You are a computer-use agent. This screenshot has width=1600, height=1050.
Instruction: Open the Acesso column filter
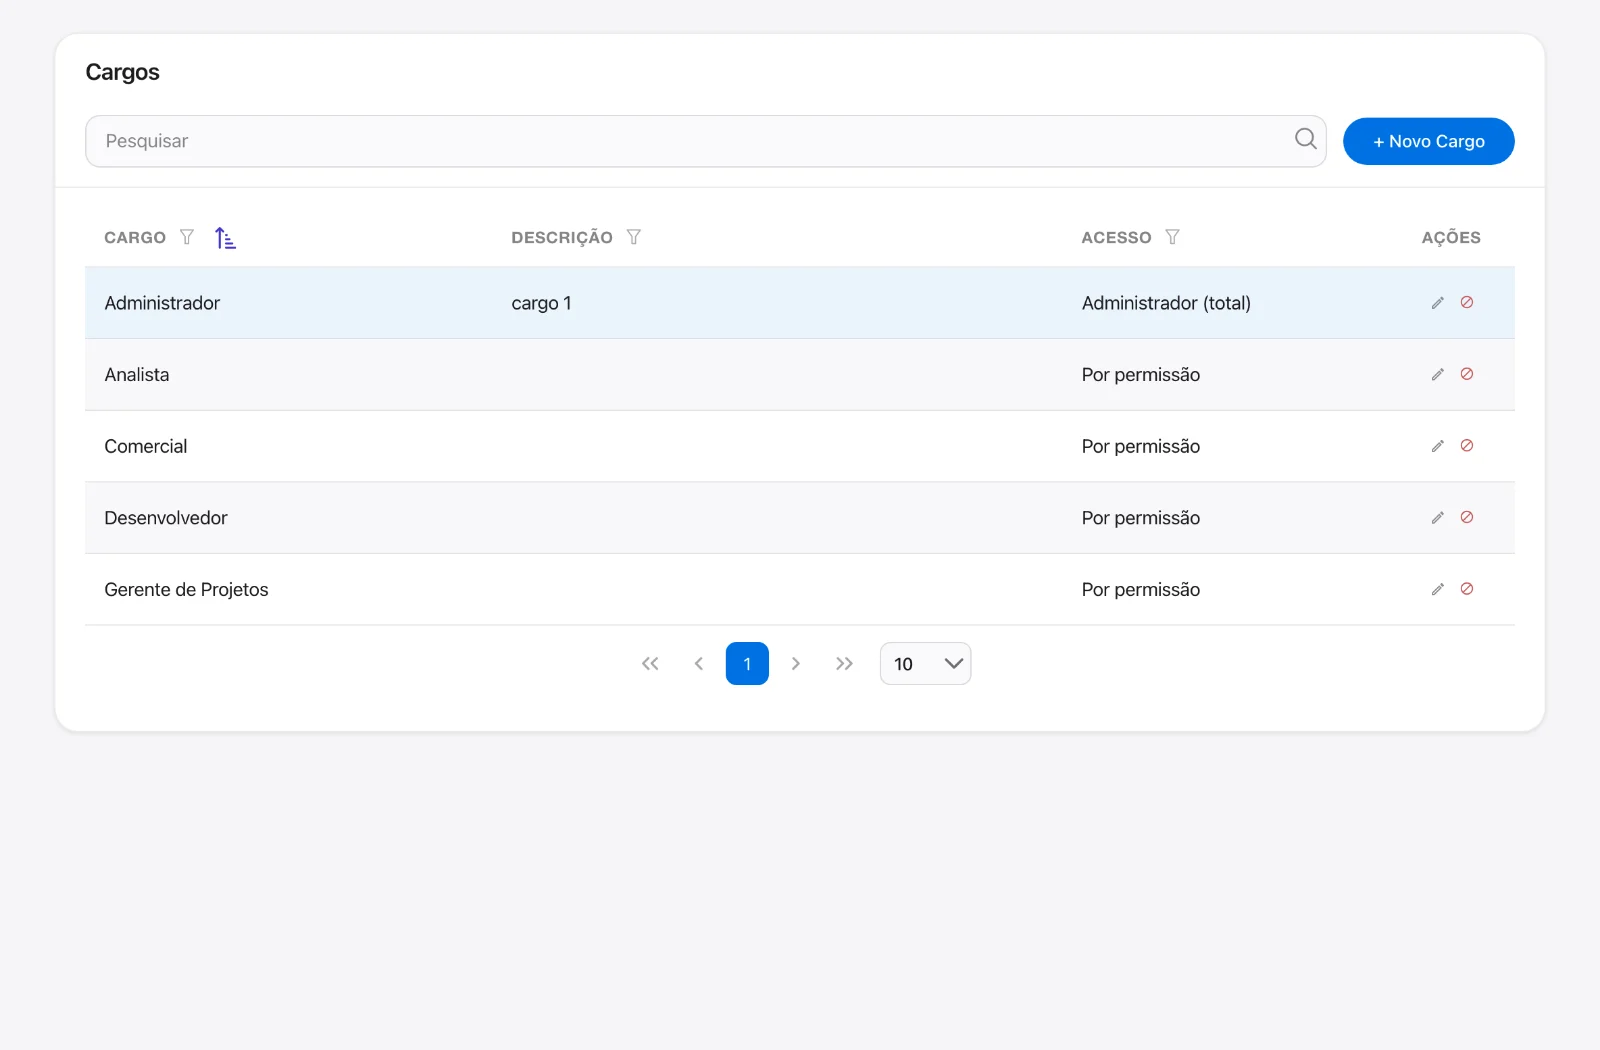(1172, 237)
